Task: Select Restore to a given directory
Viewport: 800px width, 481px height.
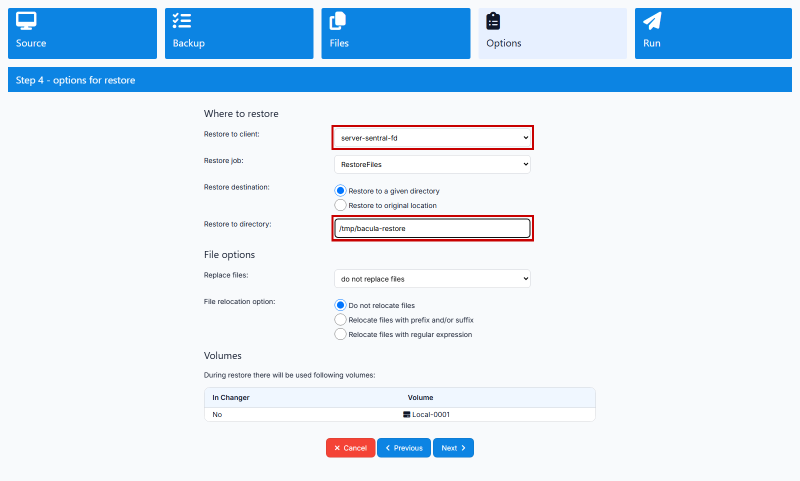Action: tap(340, 191)
